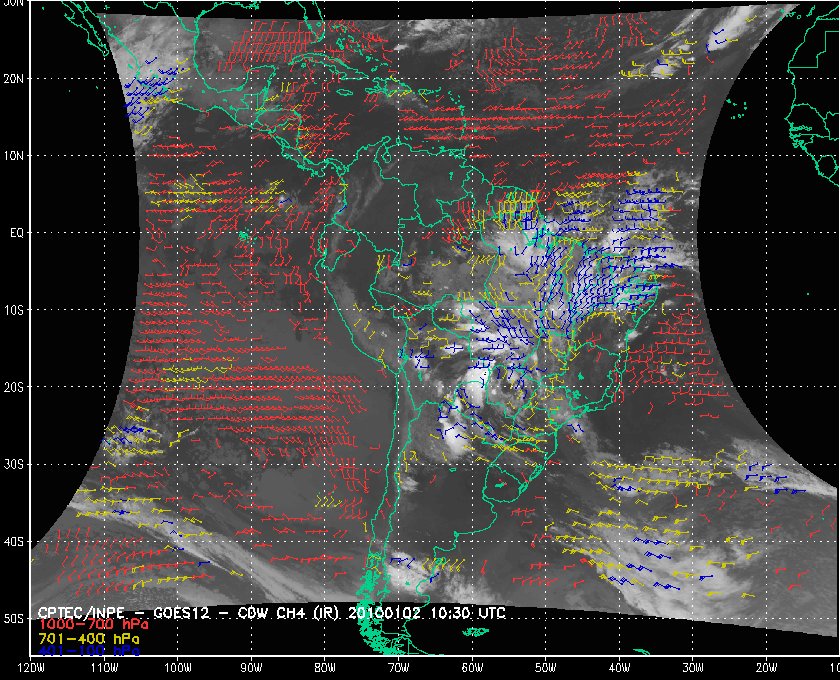Click the CPTEC/INPE GOES12 title caption

272,613
